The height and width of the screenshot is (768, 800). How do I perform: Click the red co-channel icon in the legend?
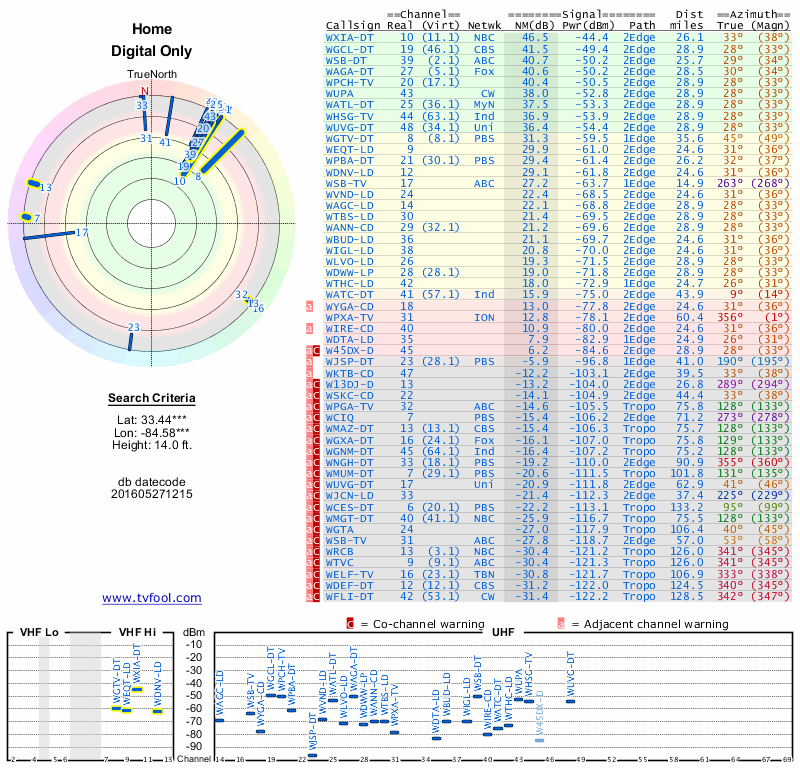click(x=350, y=624)
